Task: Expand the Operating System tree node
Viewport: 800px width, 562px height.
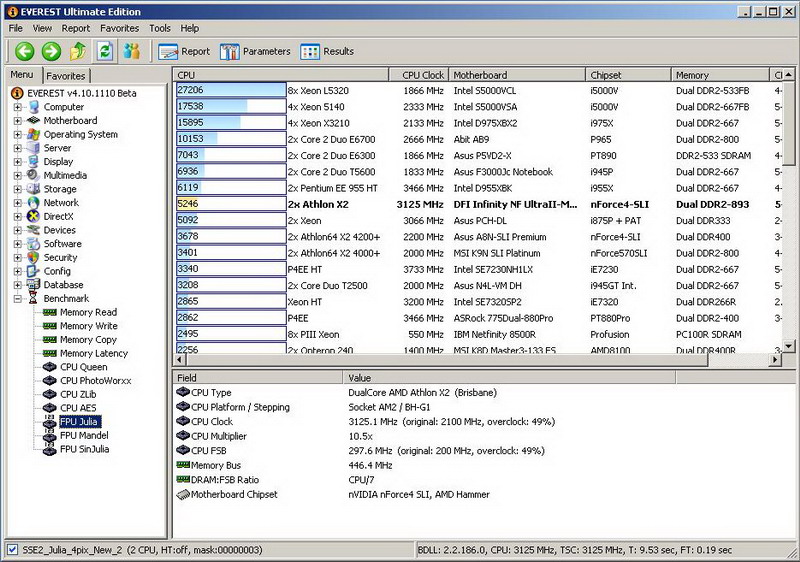Action: pyautogui.click(x=17, y=134)
